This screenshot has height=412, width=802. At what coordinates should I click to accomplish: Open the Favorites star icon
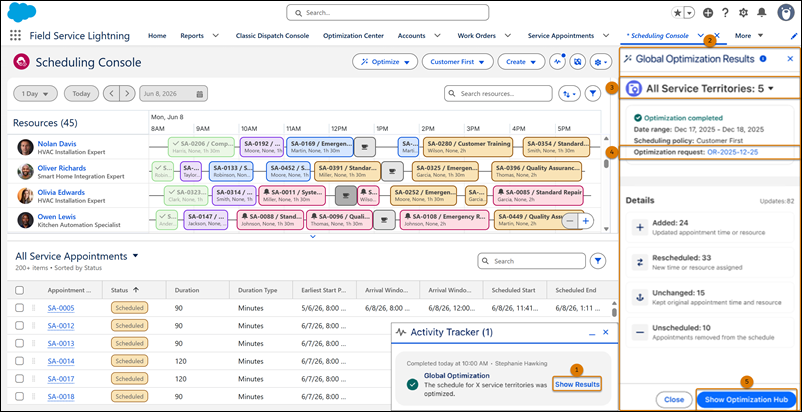tap(678, 13)
